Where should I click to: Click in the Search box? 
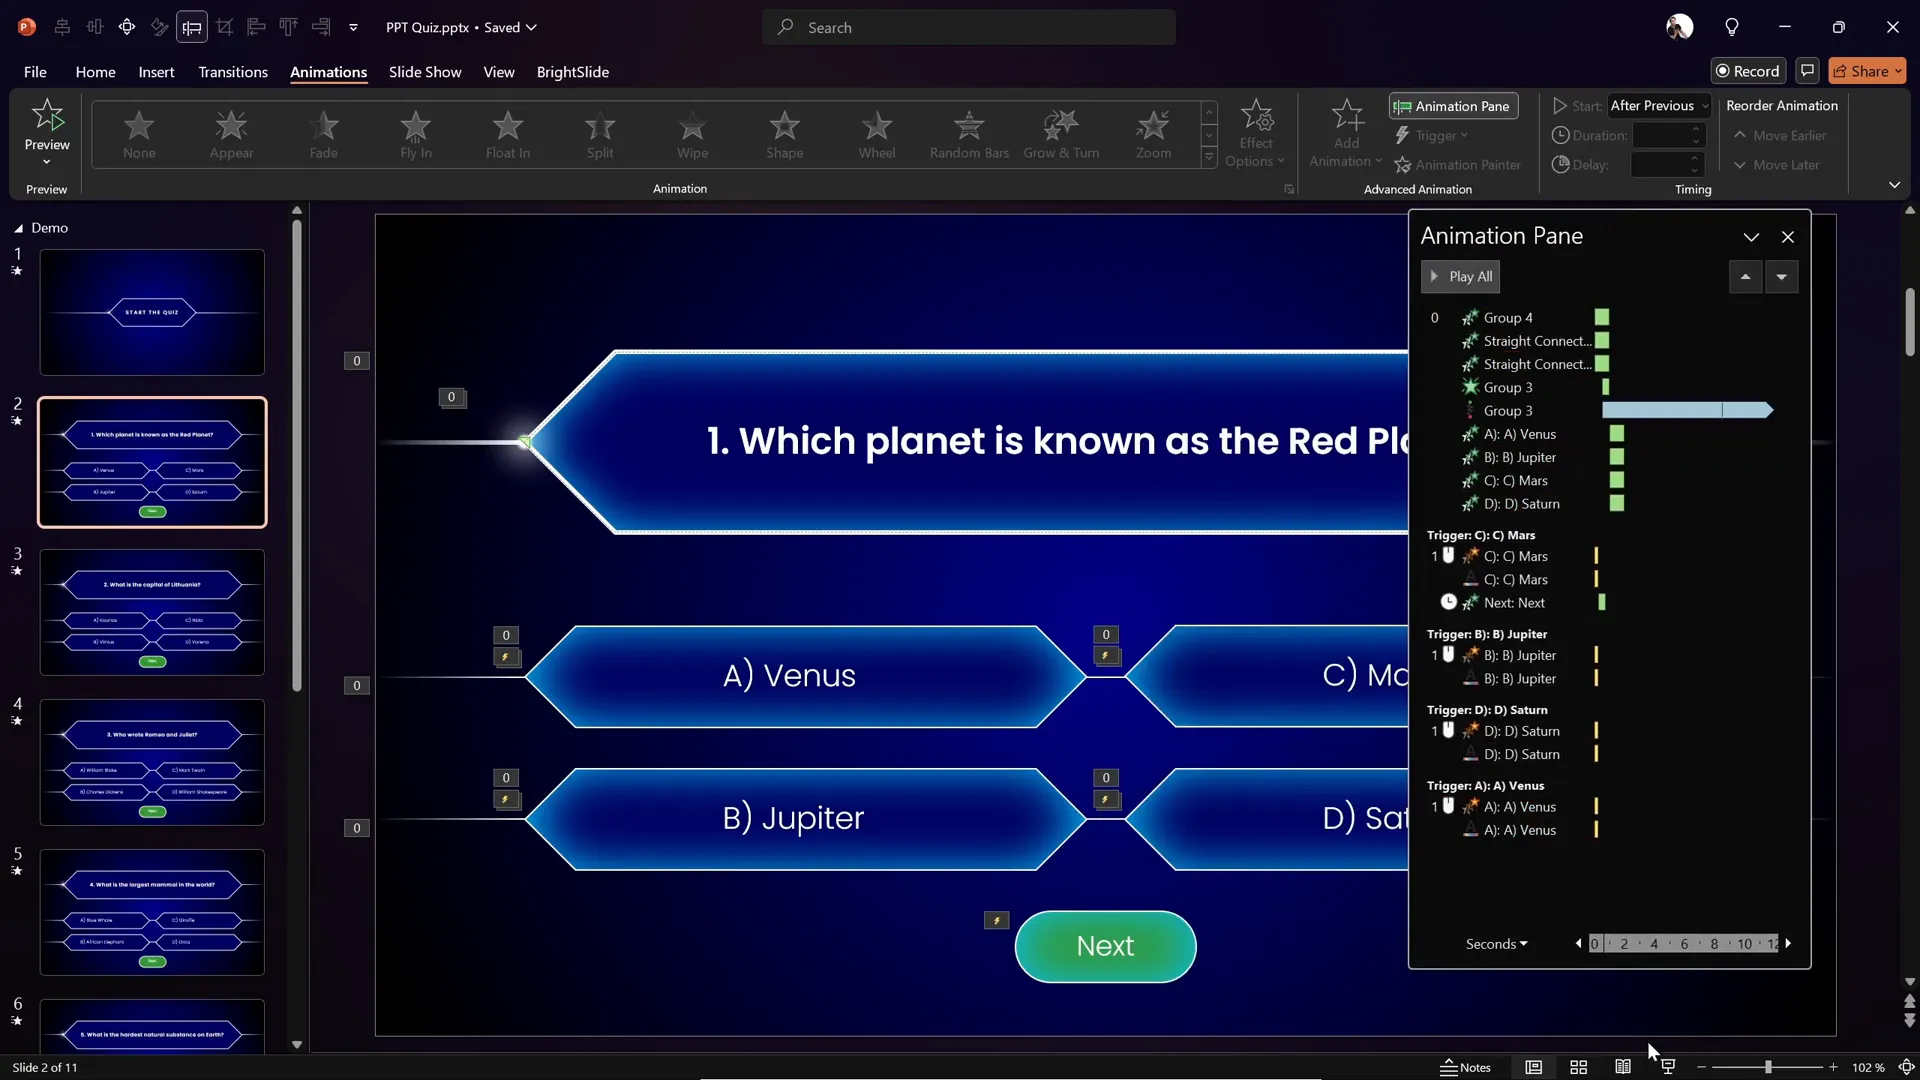(x=969, y=27)
